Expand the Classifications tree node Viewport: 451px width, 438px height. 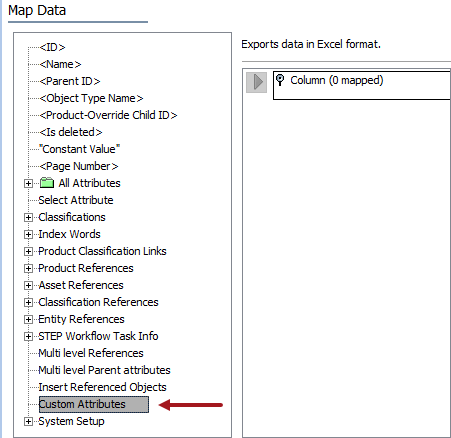tap(28, 217)
